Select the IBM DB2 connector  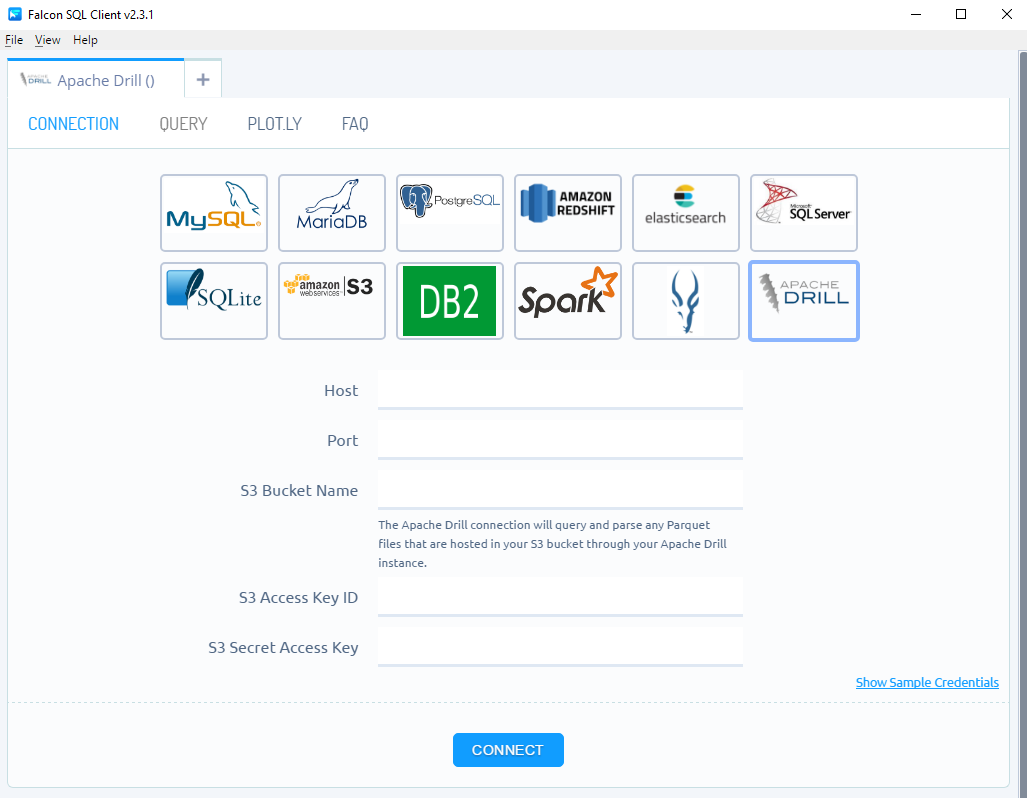[x=449, y=301]
